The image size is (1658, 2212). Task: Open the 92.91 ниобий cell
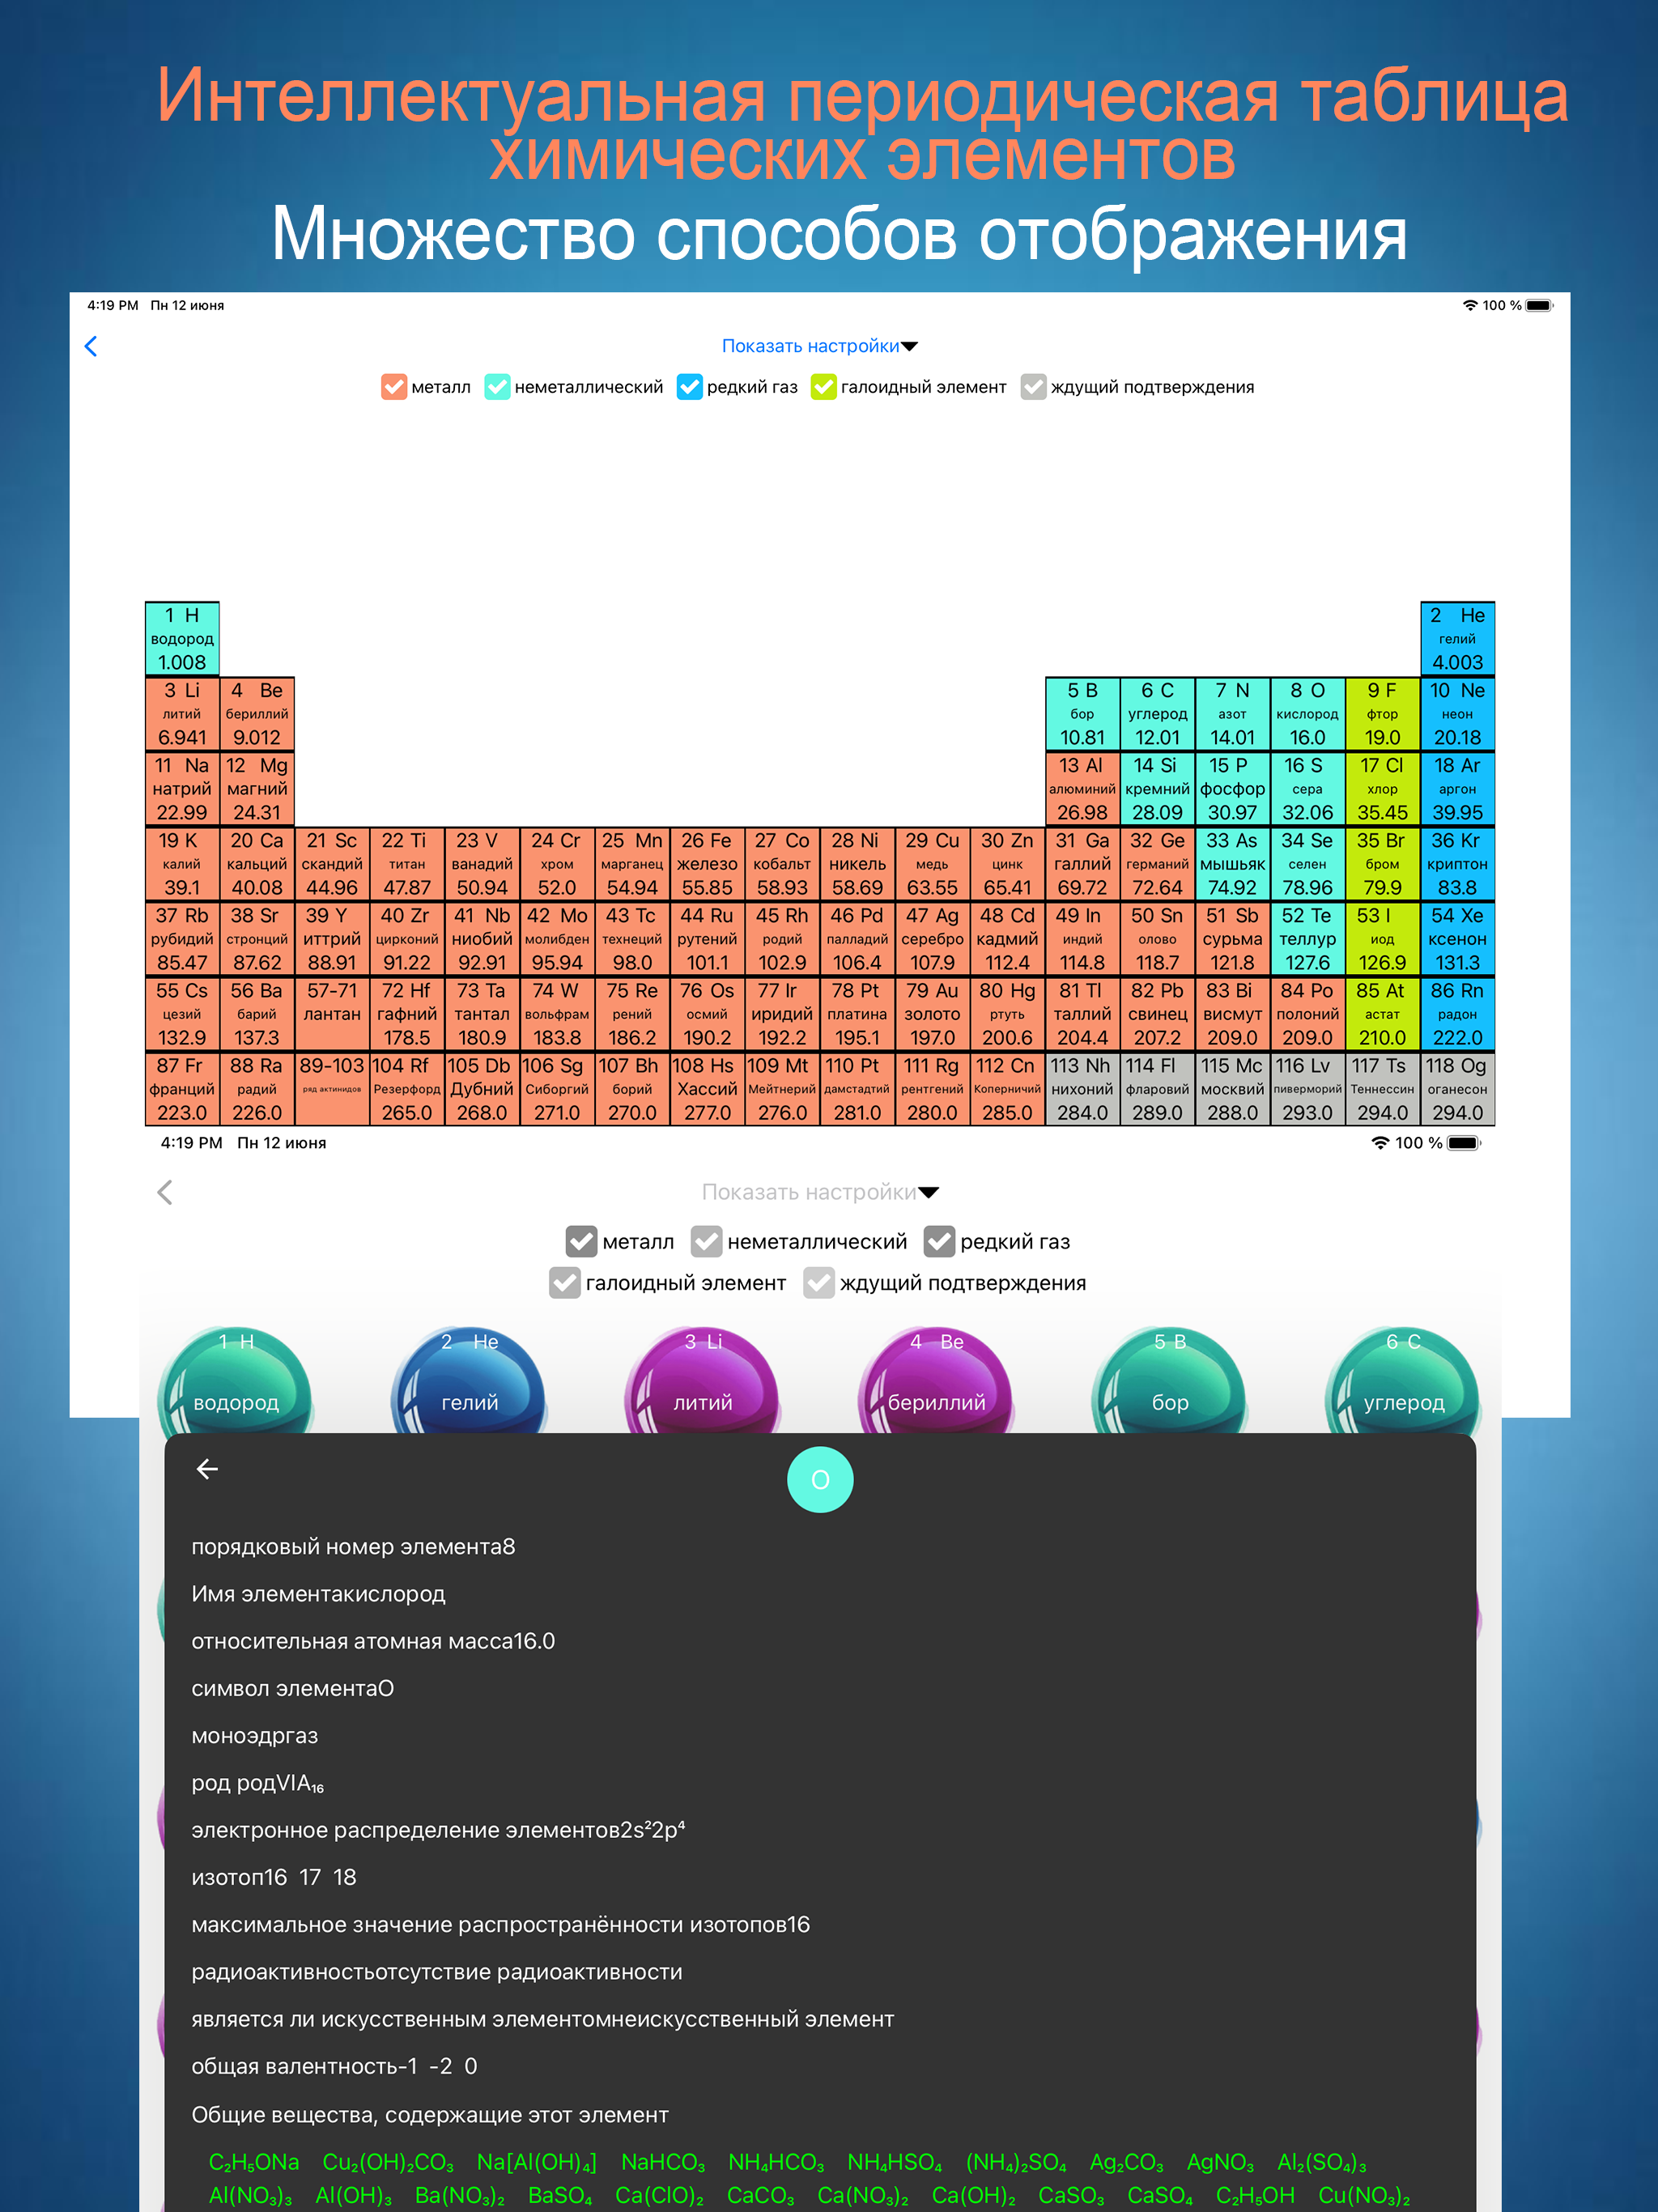482,938
